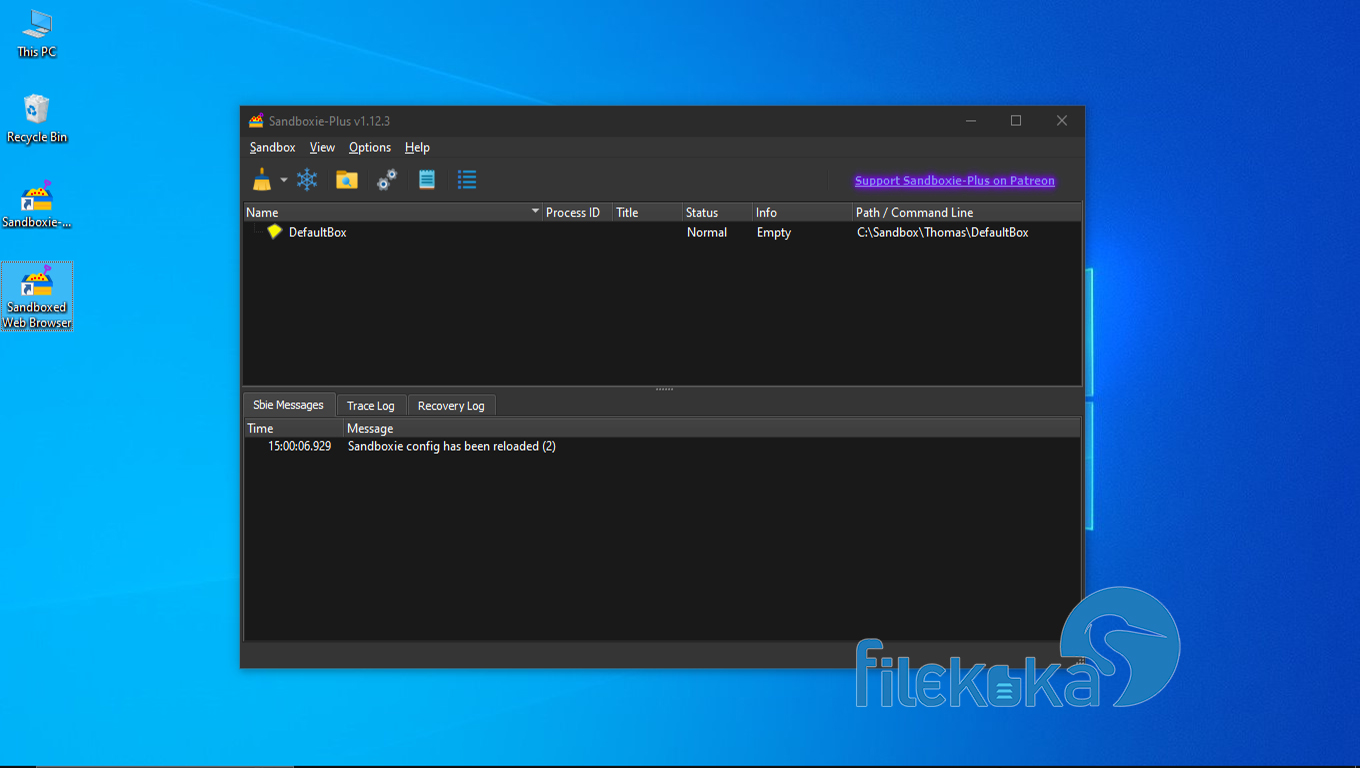Open Global Settings gears icon

[387, 180]
